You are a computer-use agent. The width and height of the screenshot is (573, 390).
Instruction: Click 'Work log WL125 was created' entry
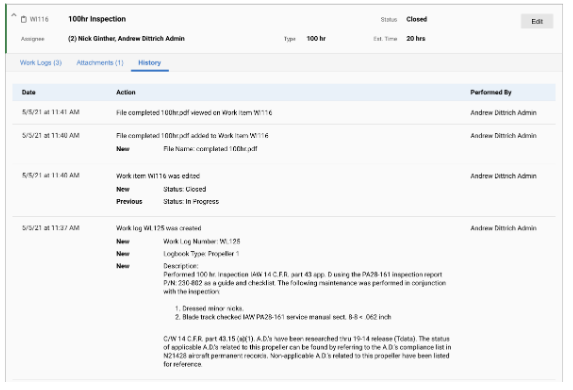pyautogui.click(x=159, y=228)
